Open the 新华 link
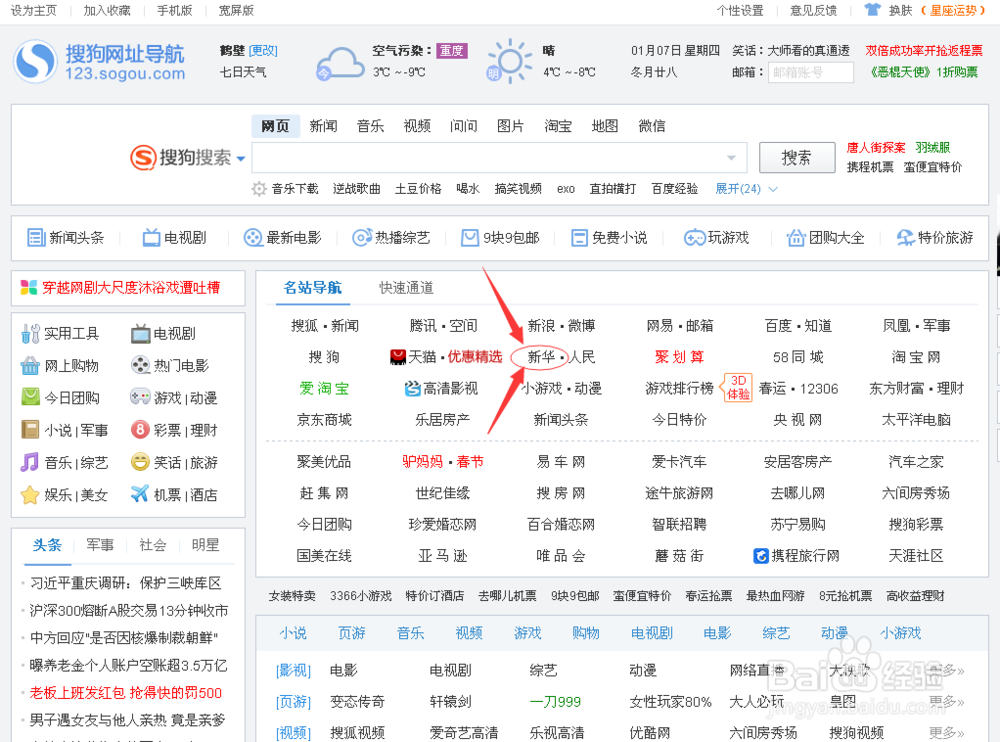Image resolution: width=1000 pixels, height=742 pixels. [x=541, y=357]
